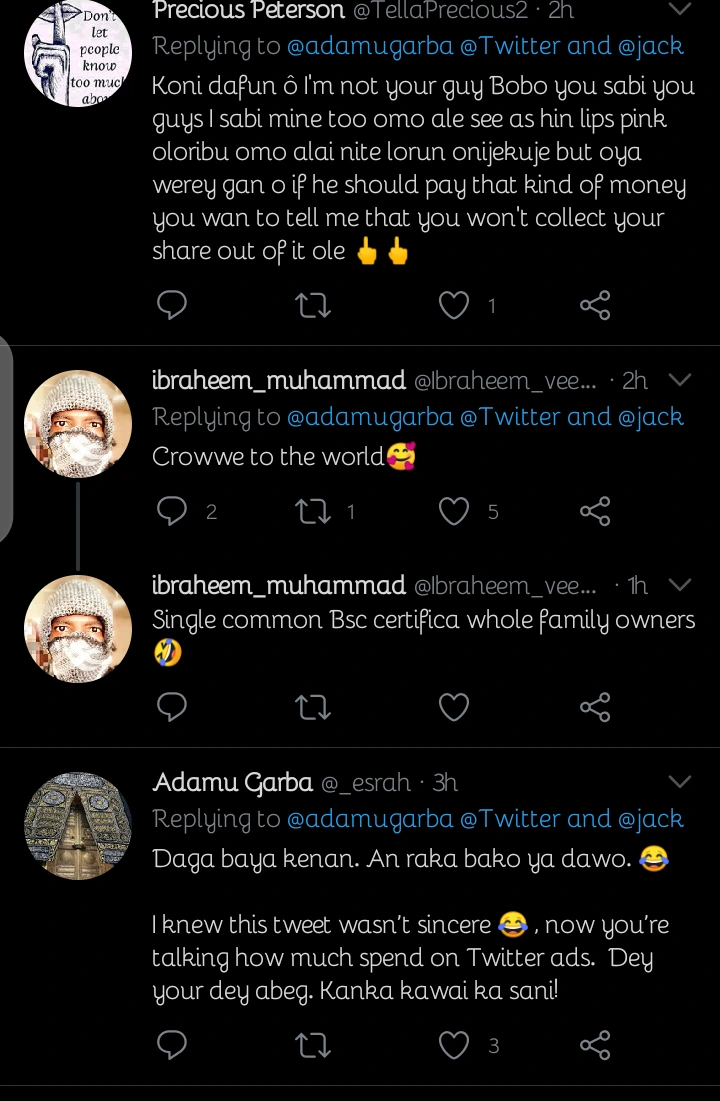View ibraheem_muhammad's profile picture on the first tweet
The width and height of the screenshot is (720, 1101).
[78, 424]
